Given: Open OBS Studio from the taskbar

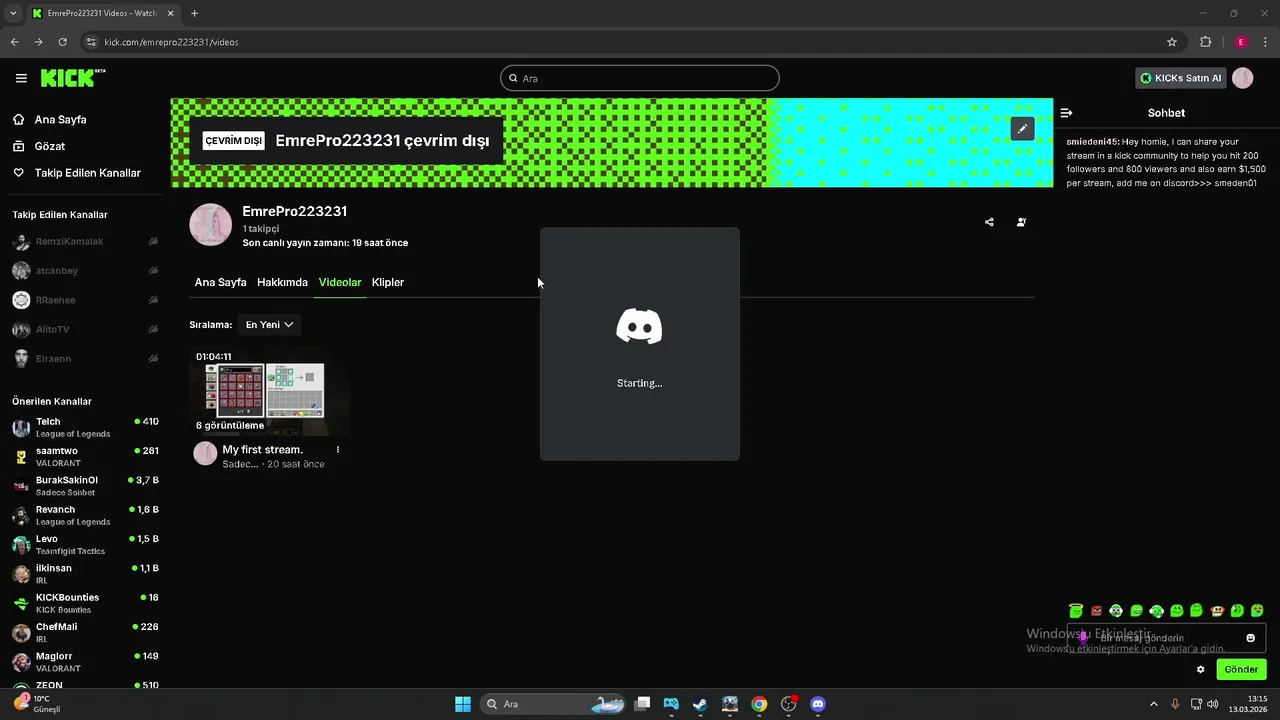Looking at the screenshot, I should [789, 704].
